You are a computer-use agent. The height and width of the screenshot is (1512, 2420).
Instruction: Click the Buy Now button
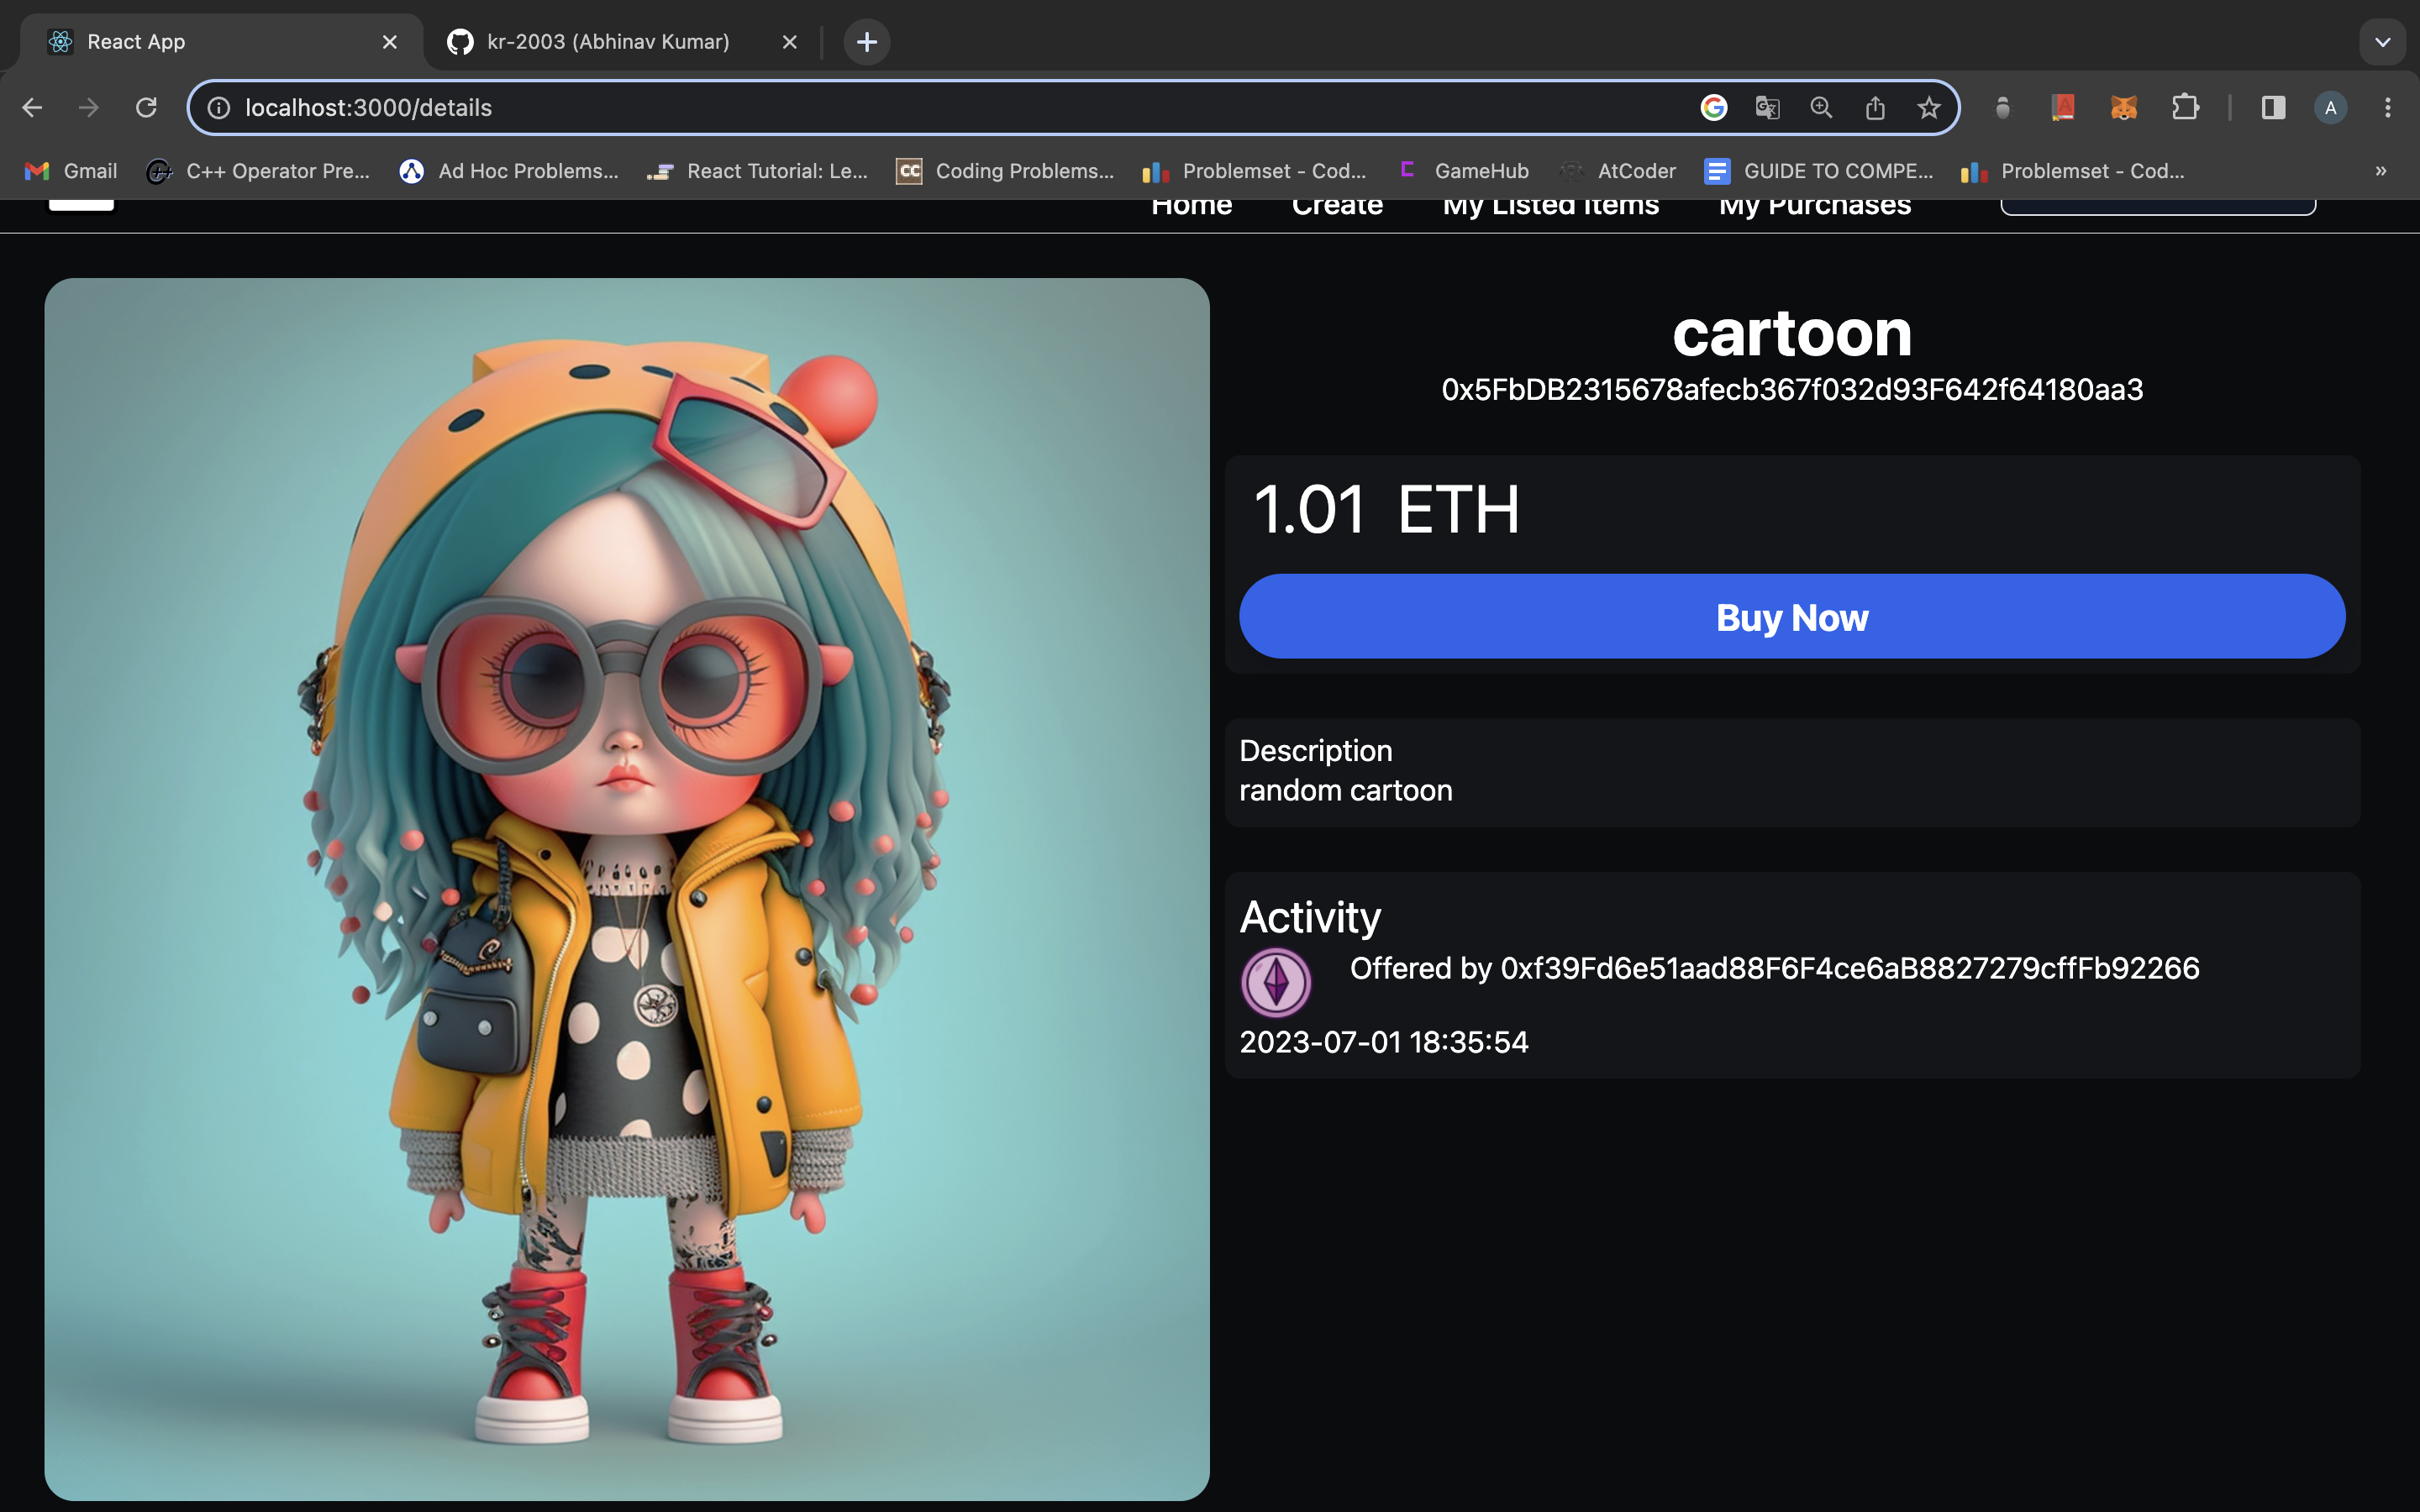click(x=1791, y=616)
